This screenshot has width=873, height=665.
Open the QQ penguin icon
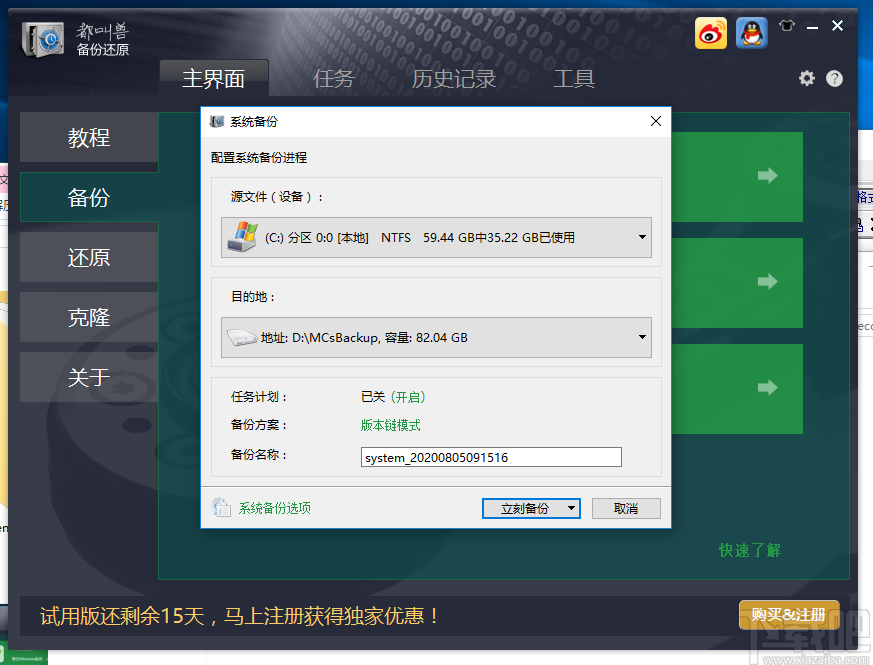click(x=752, y=33)
